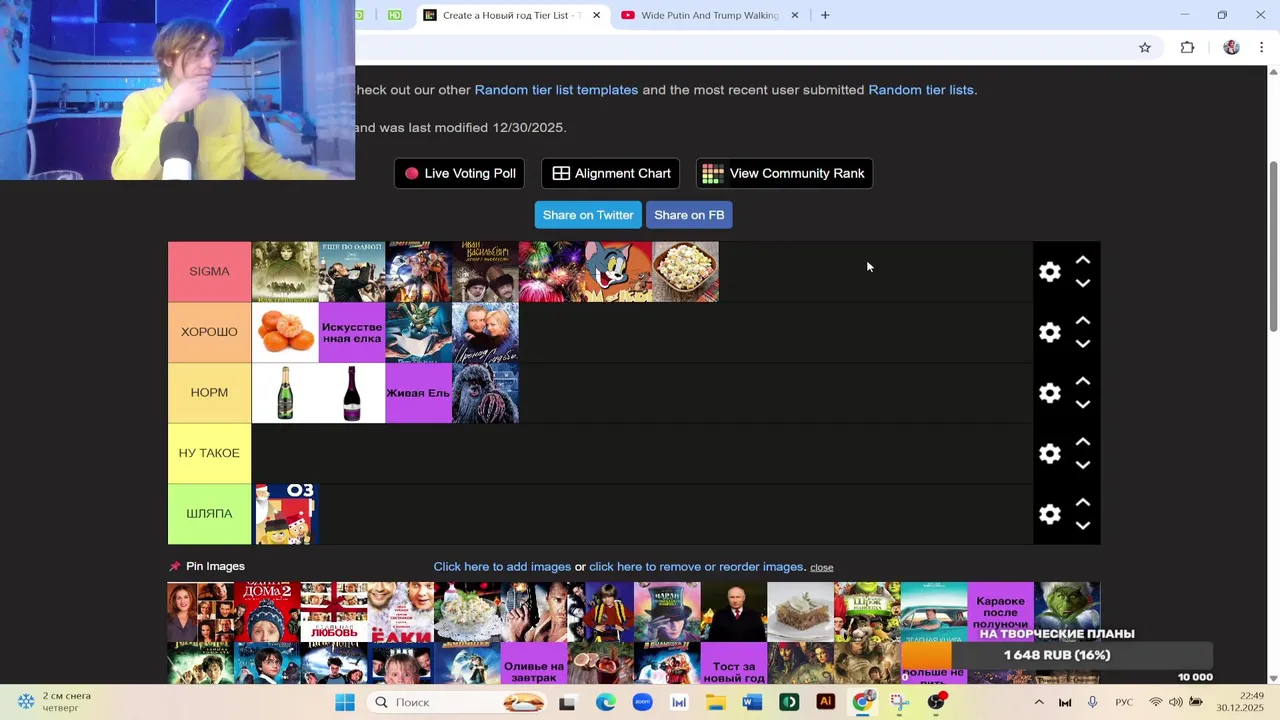Open Chrome profile avatar
Image resolution: width=1280 pixels, height=720 pixels.
click(1231, 47)
